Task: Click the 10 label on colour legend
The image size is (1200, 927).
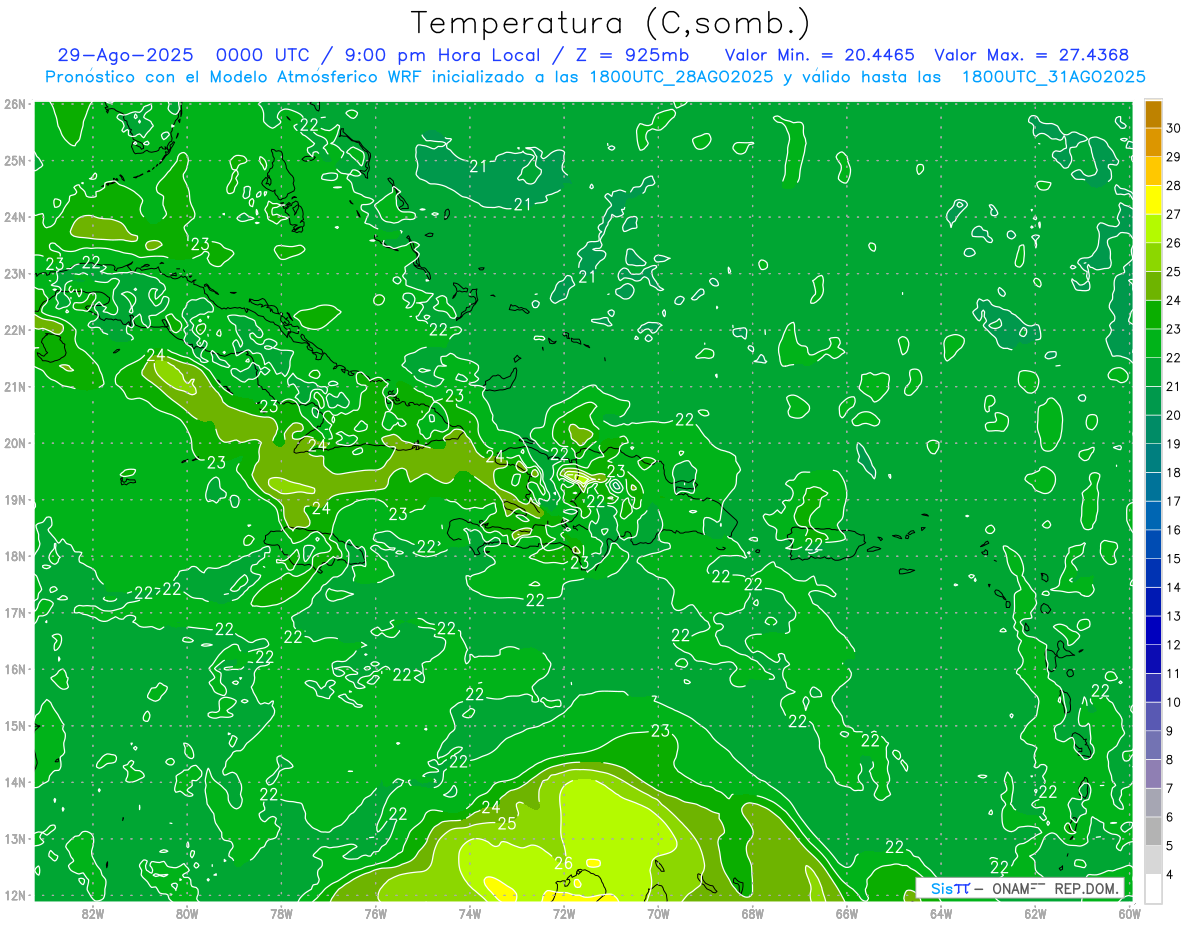Action: pos(1173,702)
